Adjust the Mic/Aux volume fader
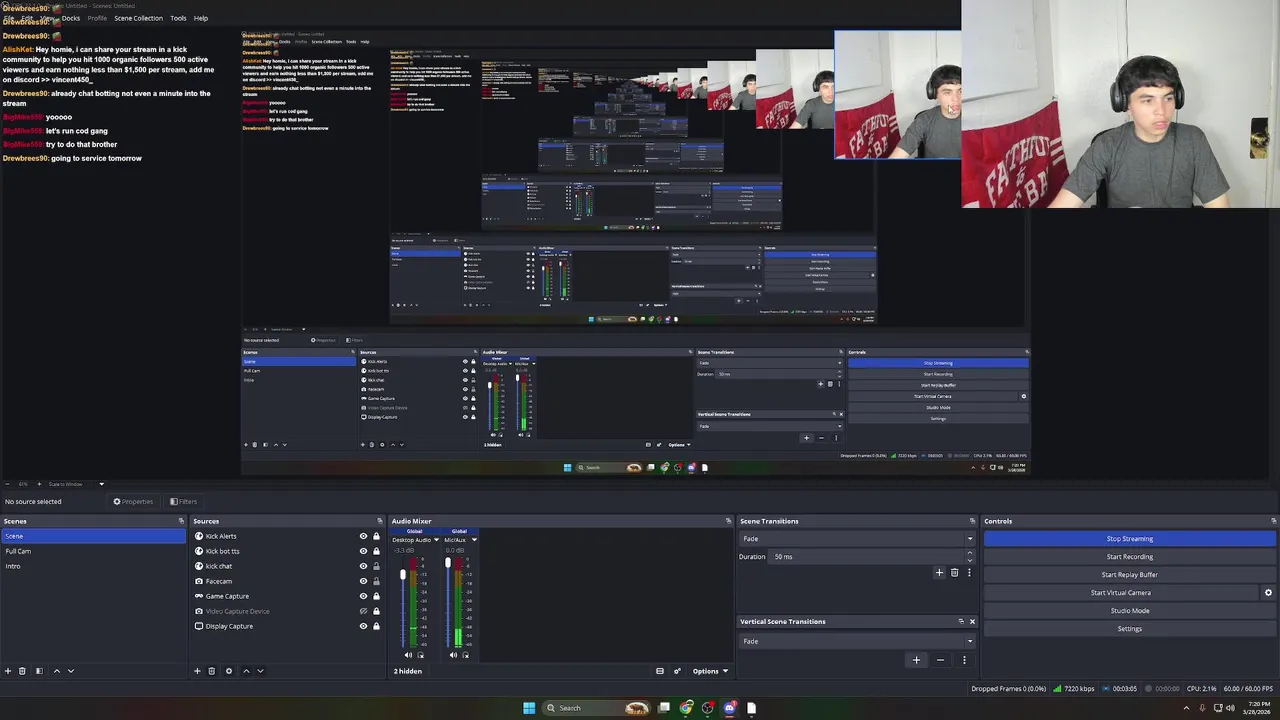 click(448, 563)
